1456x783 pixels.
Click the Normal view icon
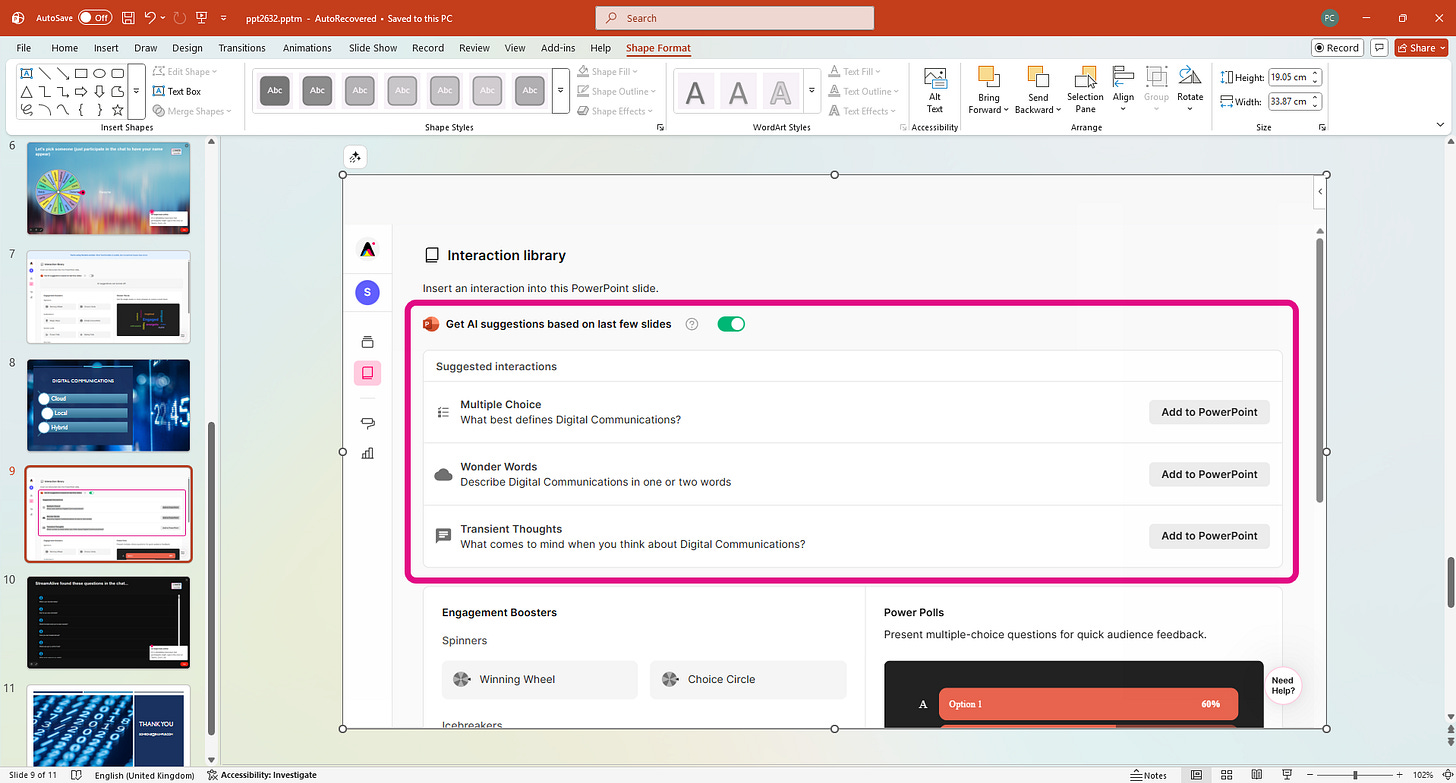1196,775
